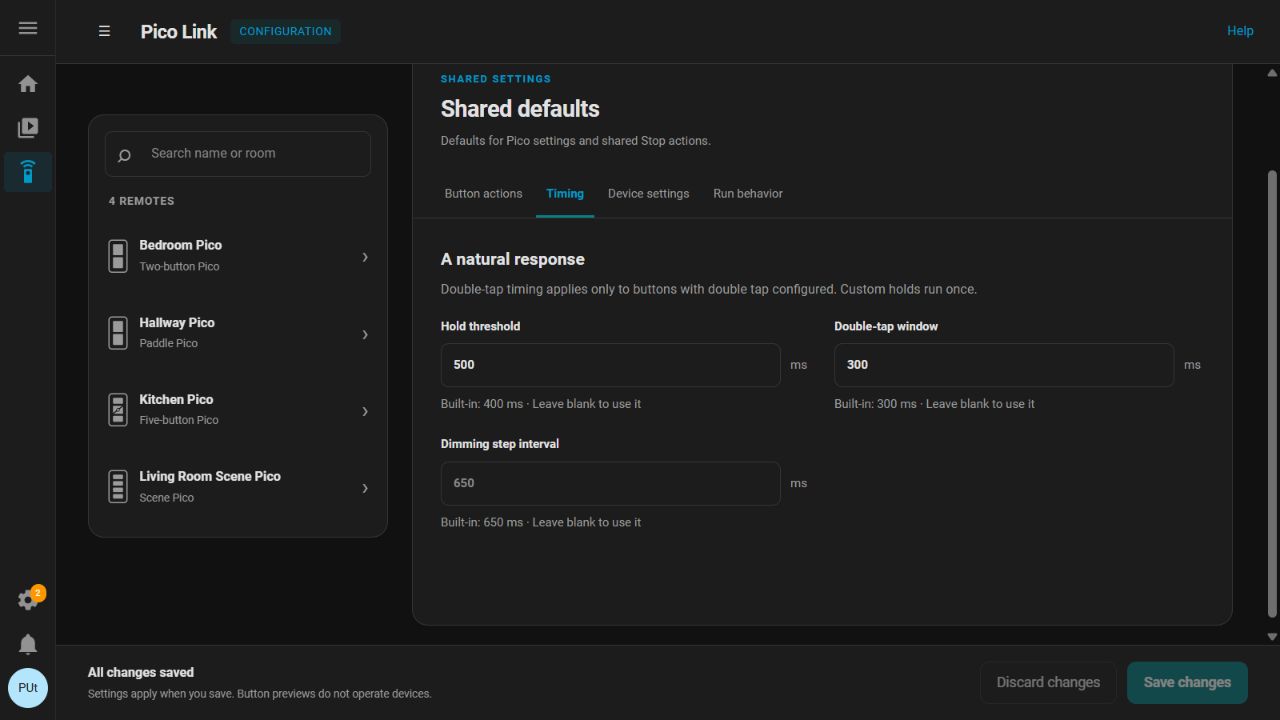Select the Hallway Pico name text
This screenshot has height=720, width=1280.
pyautogui.click(x=177, y=322)
